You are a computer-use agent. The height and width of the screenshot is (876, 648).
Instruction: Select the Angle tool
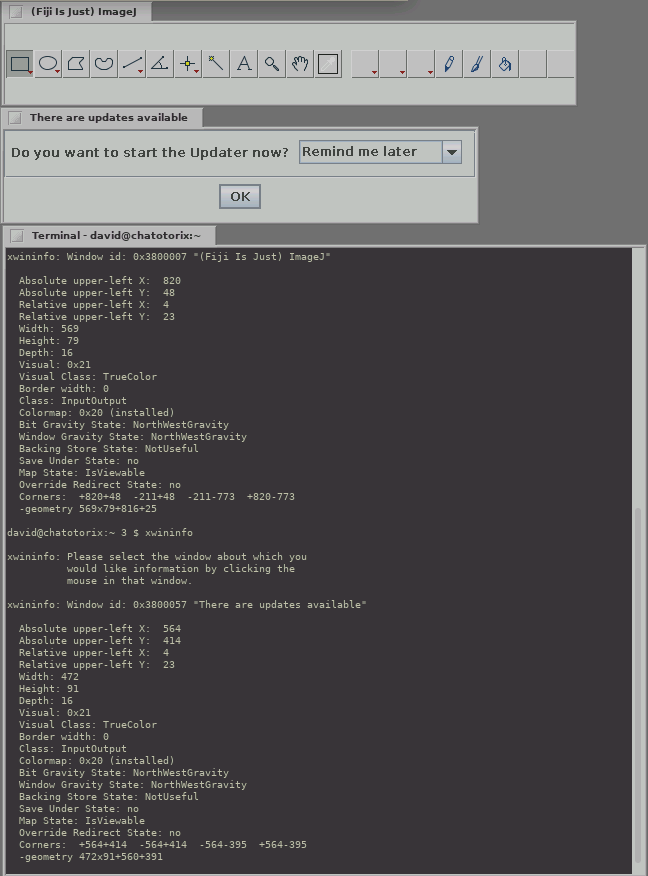point(160,65)
